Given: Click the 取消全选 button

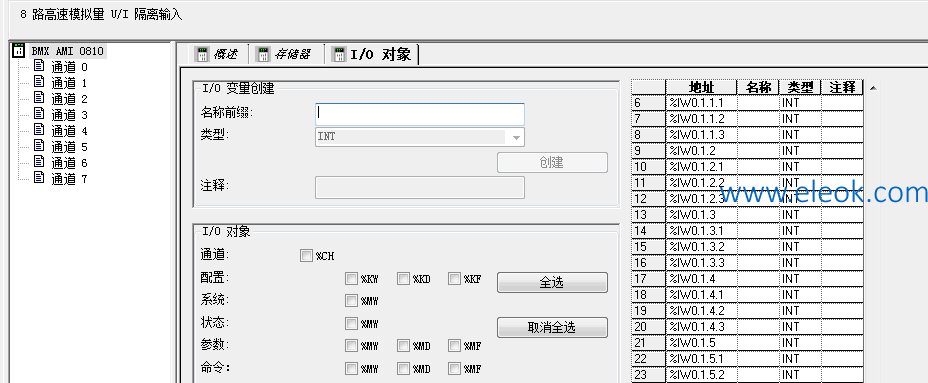Looking at the screenshot, I should tap(552, 327).
